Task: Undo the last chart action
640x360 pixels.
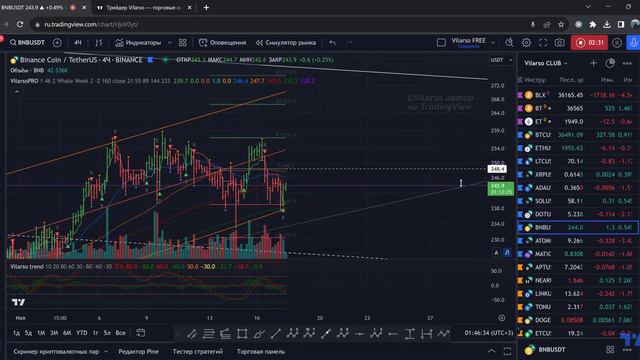Action: [x=333, y=42]
